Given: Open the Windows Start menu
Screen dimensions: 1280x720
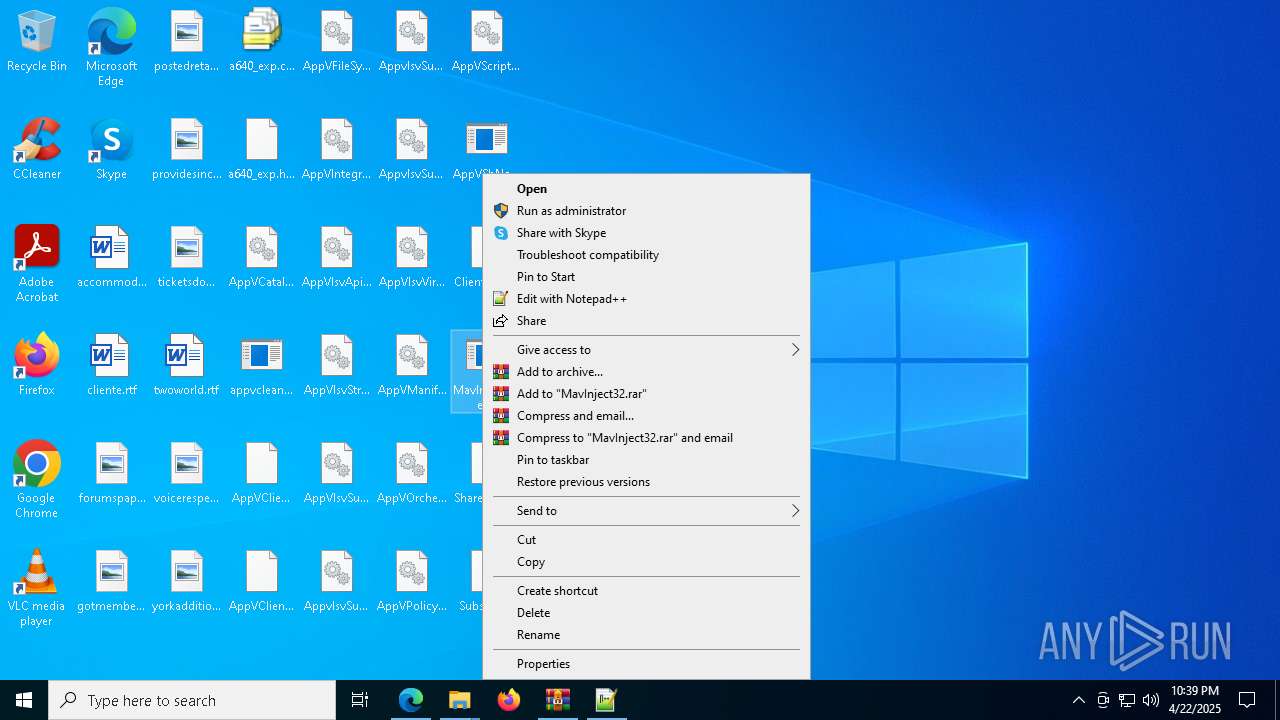Looking at the screenshot, I should pyautogui.click(x=24, y=700).
